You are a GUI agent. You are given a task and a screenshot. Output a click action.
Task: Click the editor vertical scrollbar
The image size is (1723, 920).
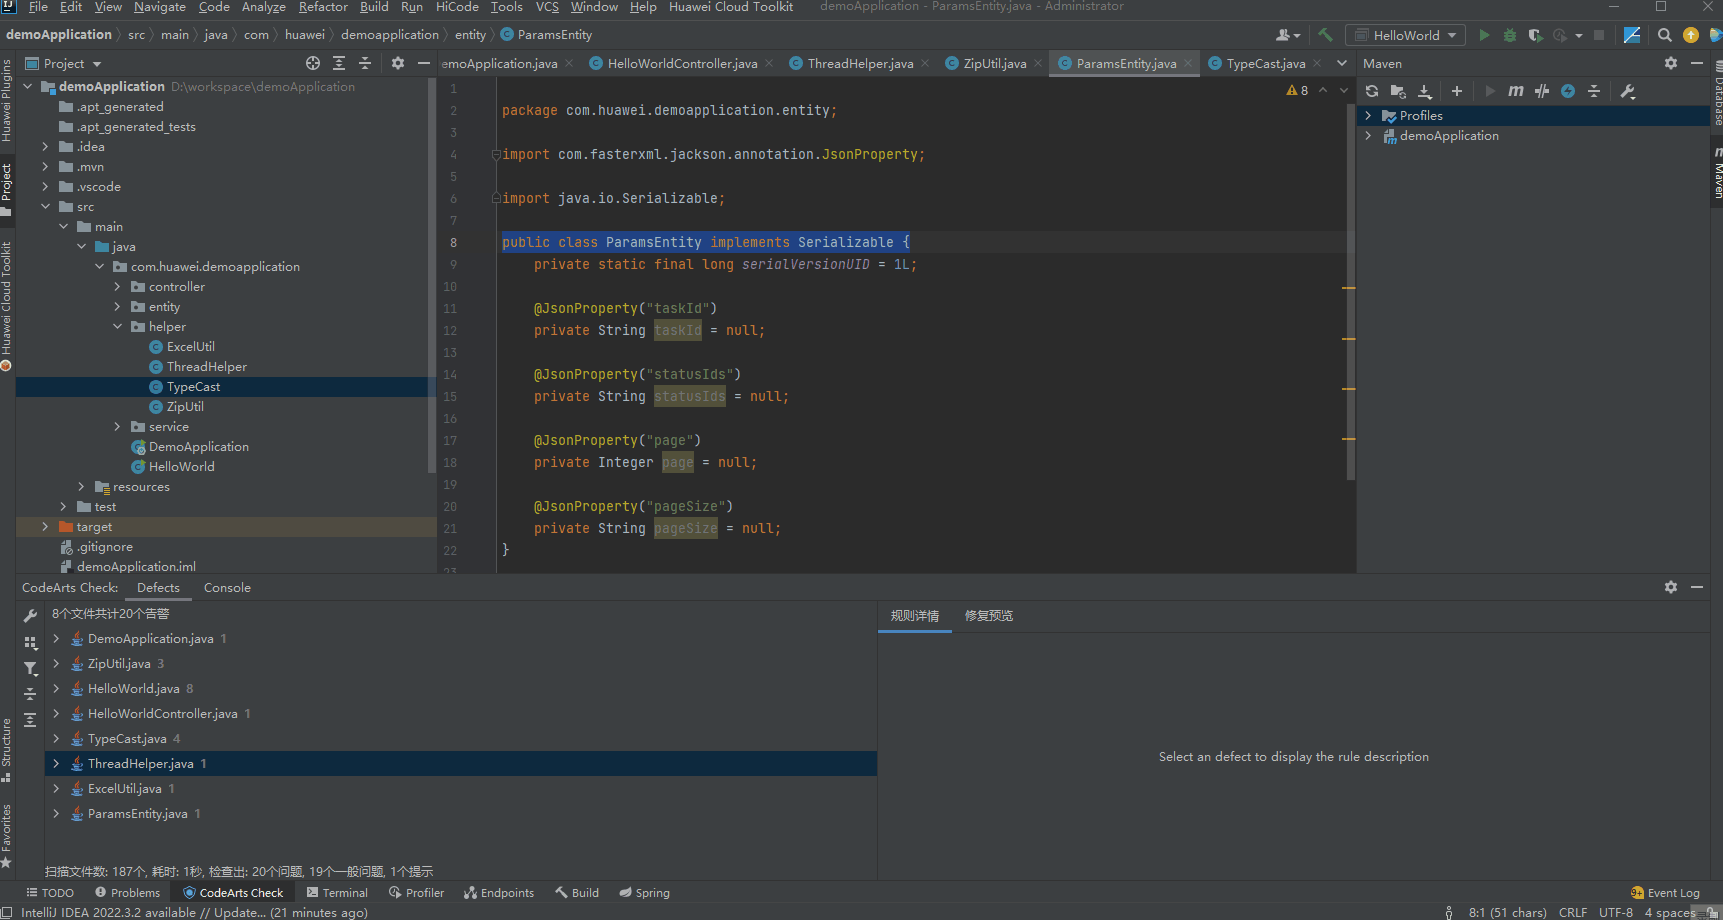pos(1351,290)
